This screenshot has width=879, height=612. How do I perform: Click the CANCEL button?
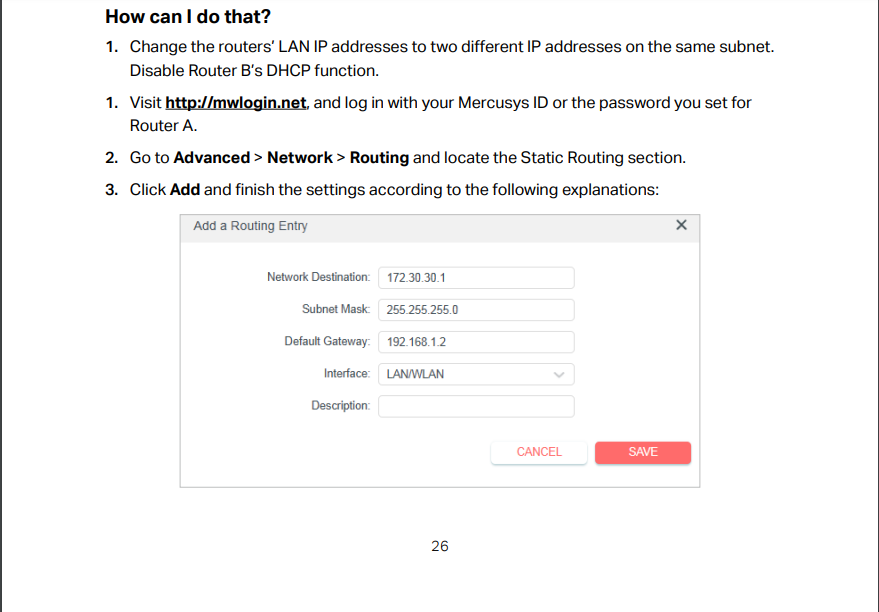point(539,452)
